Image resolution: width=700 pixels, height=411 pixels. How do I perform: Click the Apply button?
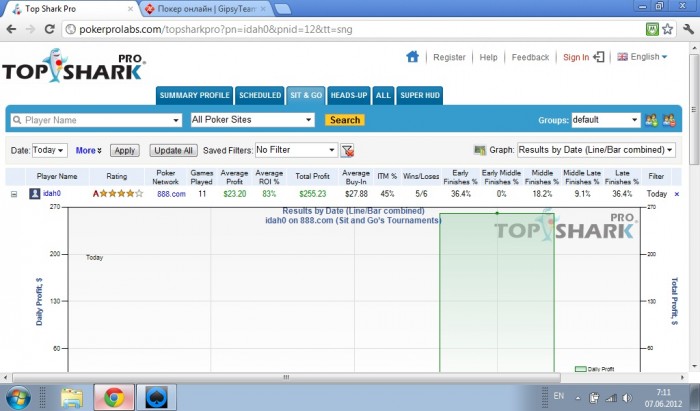click(x=125, y=150)
